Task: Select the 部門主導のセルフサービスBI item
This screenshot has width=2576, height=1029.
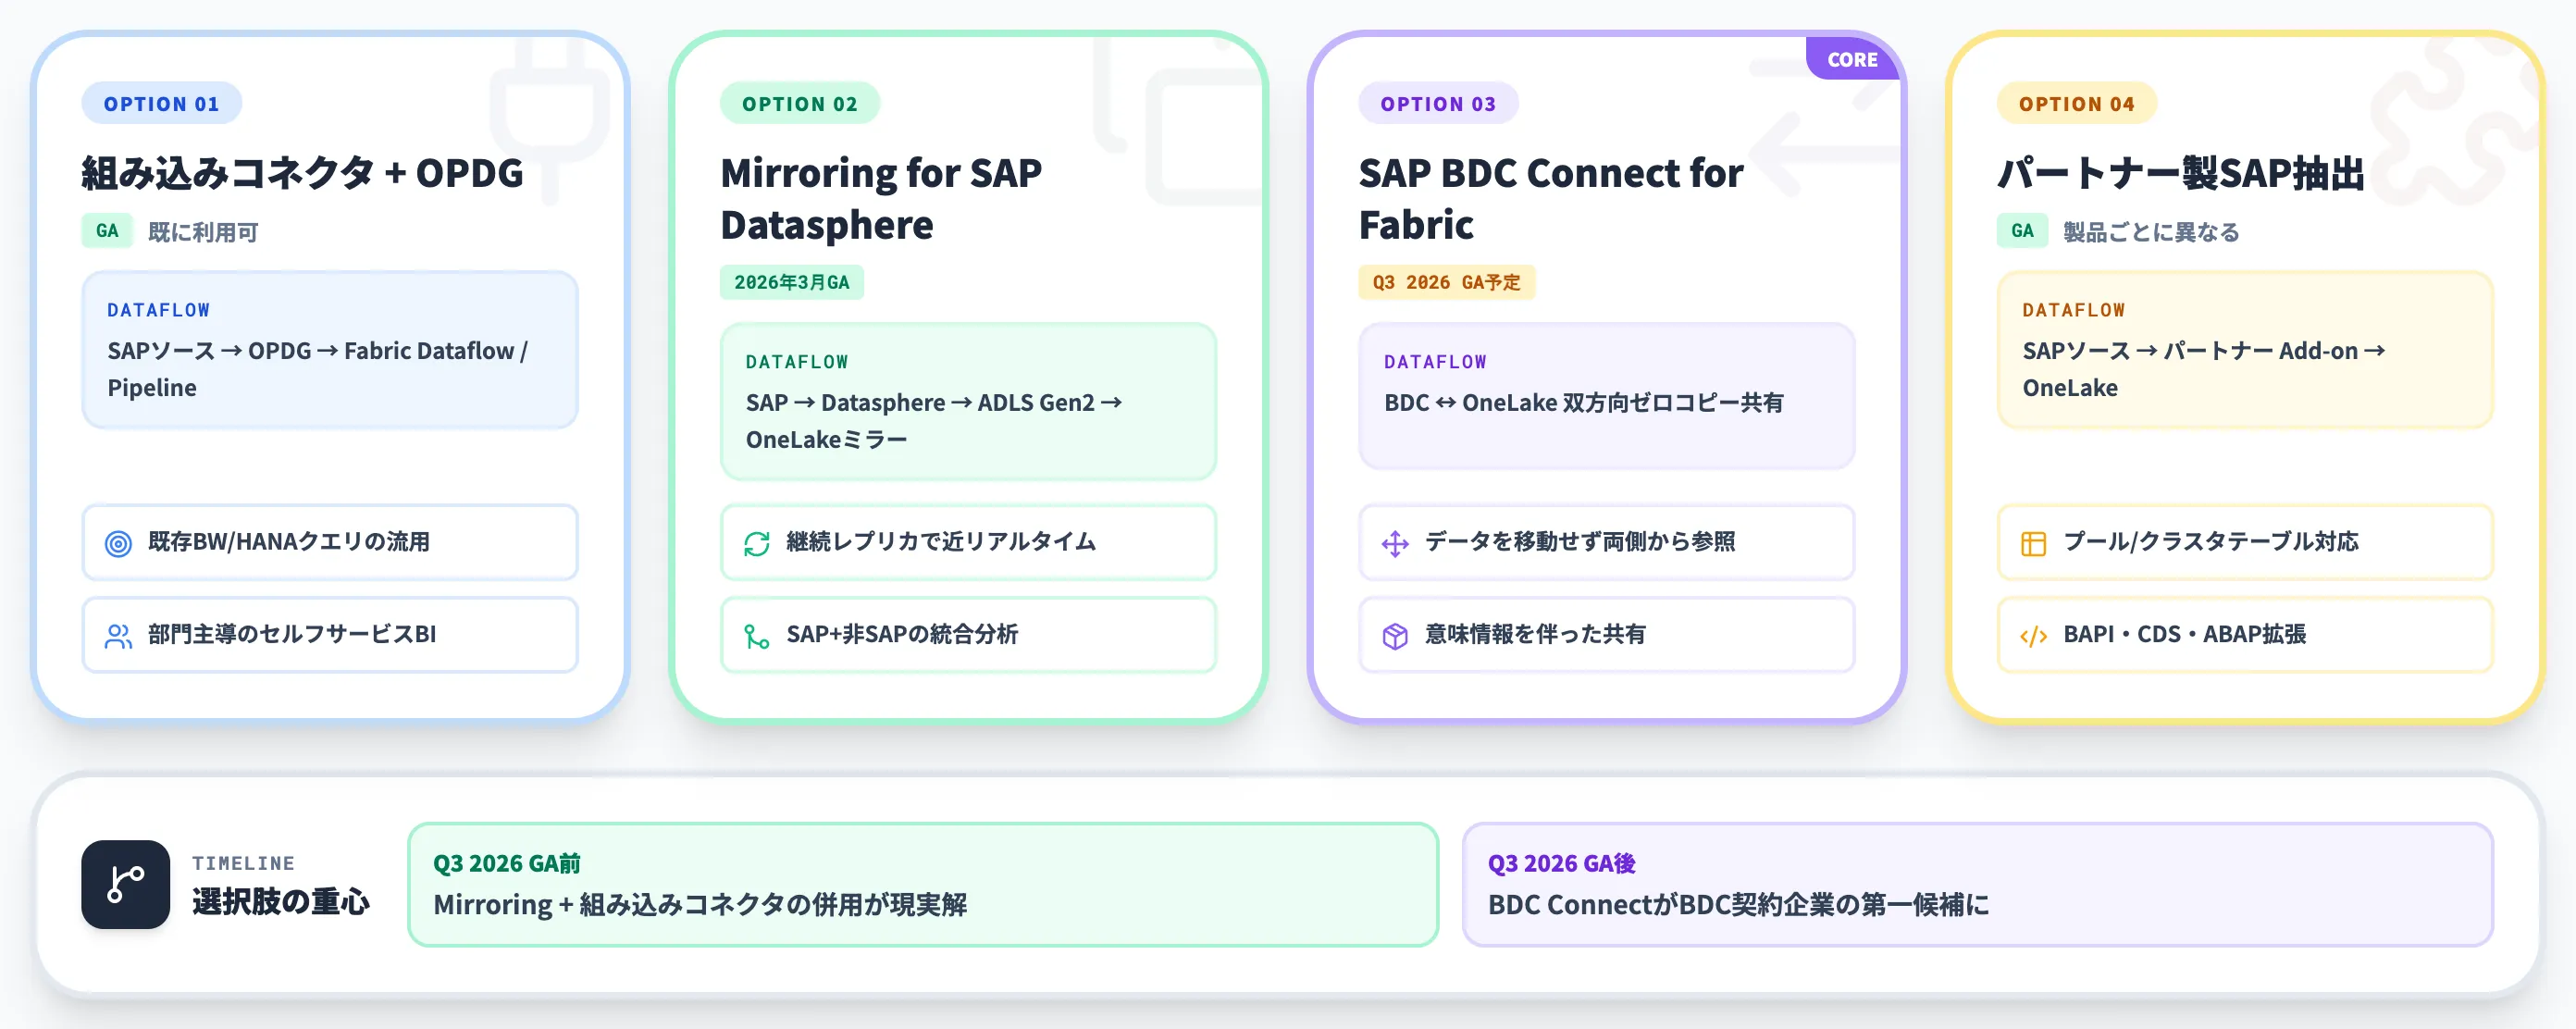Action: pyautogui.click(x=330, y=635)
